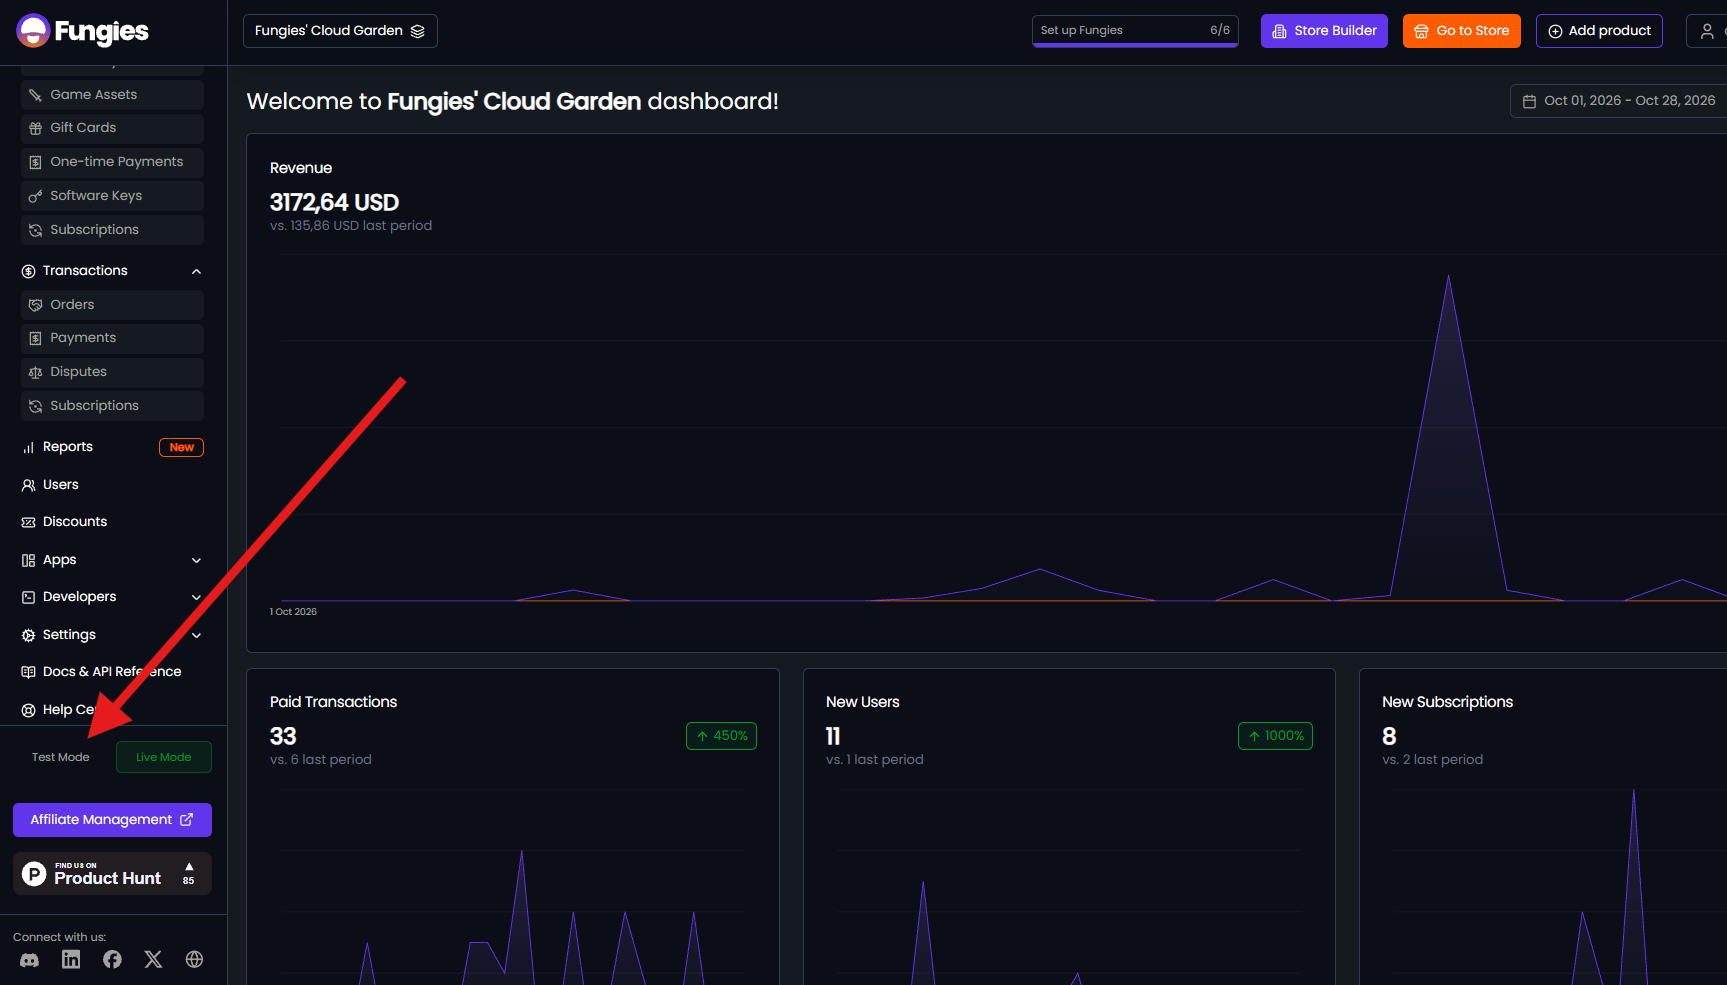Open the X (Twitter) icon
Screen dimensions: 1727x985
153,960
